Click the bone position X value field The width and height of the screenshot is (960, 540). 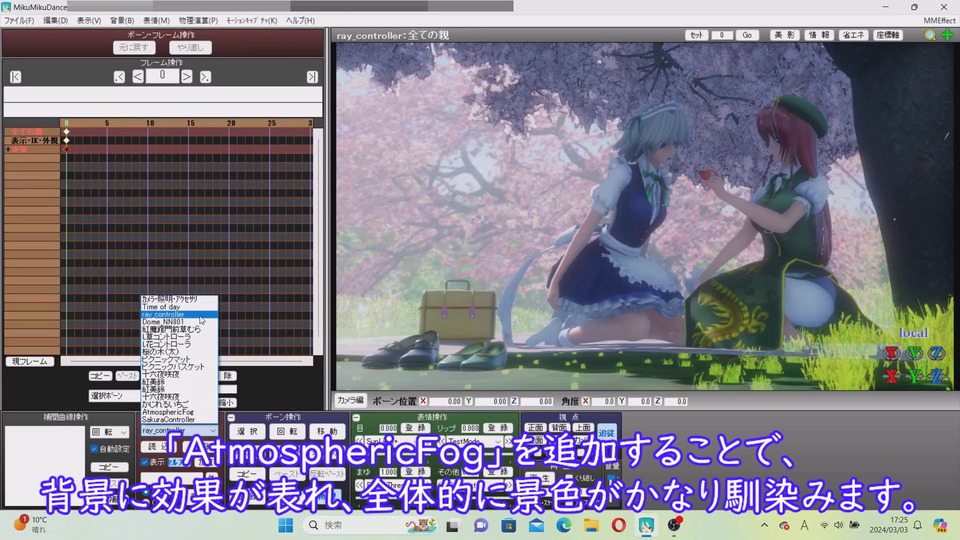[x=445, y=401]
